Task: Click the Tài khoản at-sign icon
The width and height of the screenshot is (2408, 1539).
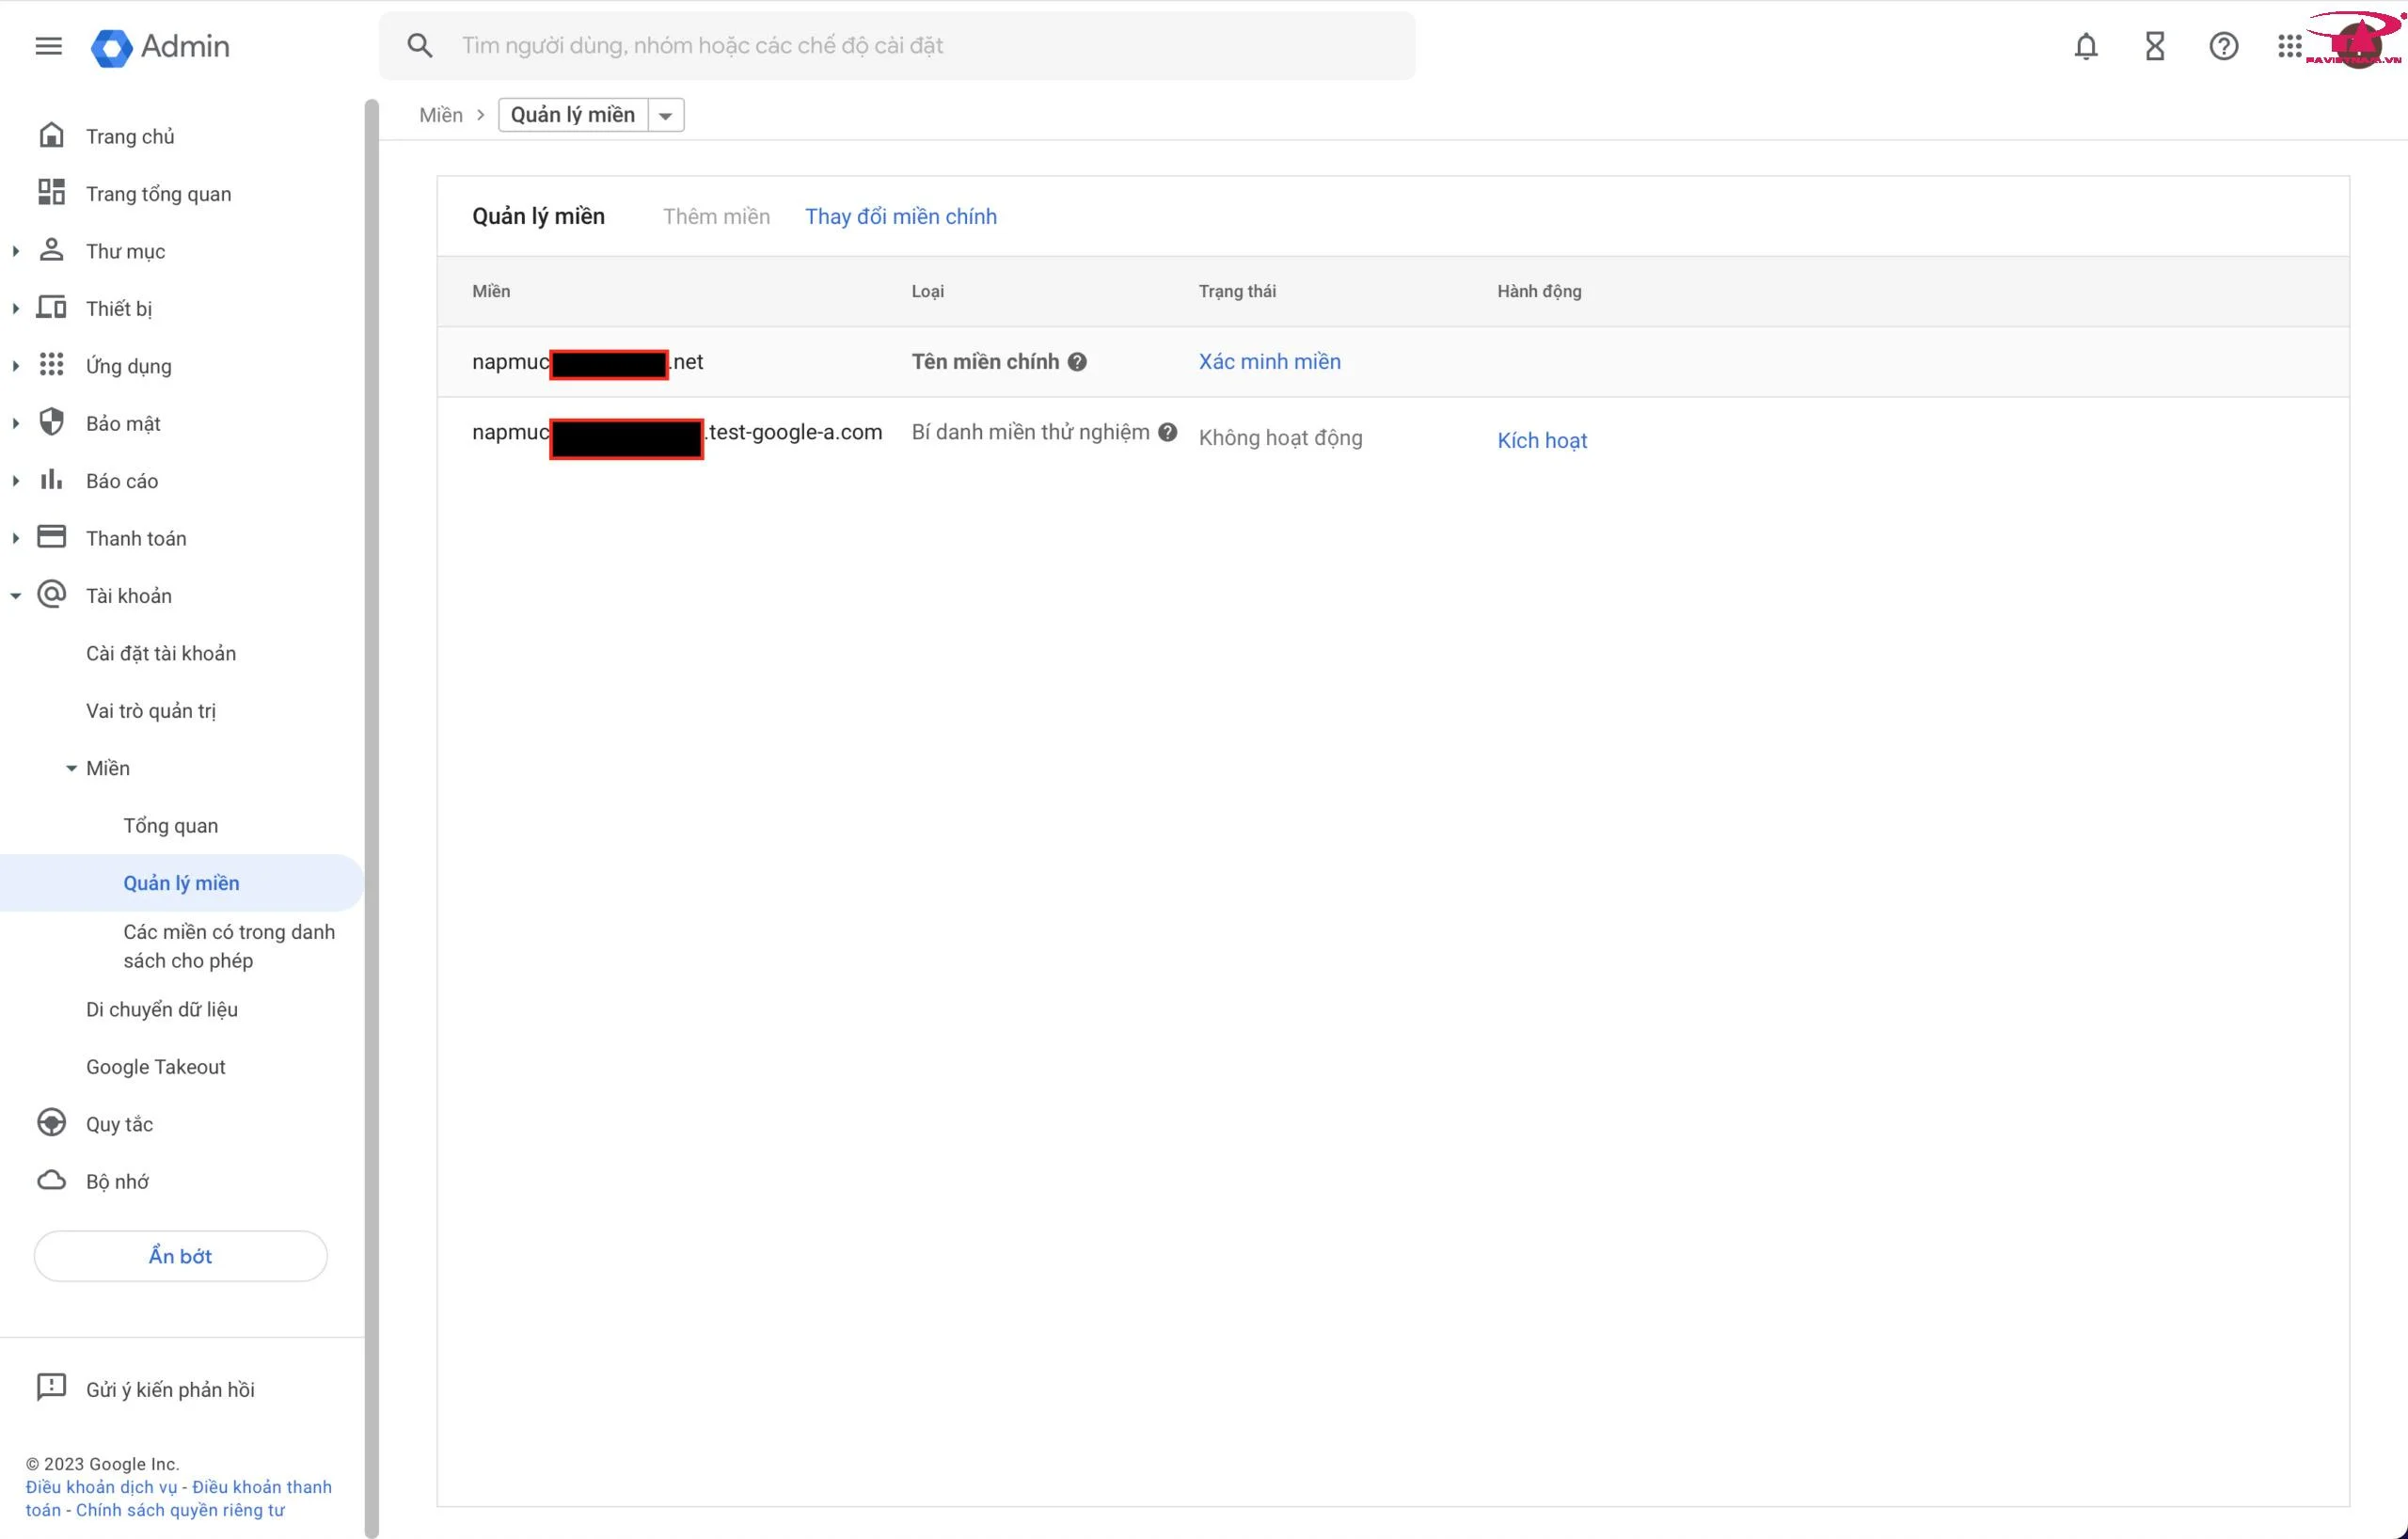Action: [x=51, y=594]
